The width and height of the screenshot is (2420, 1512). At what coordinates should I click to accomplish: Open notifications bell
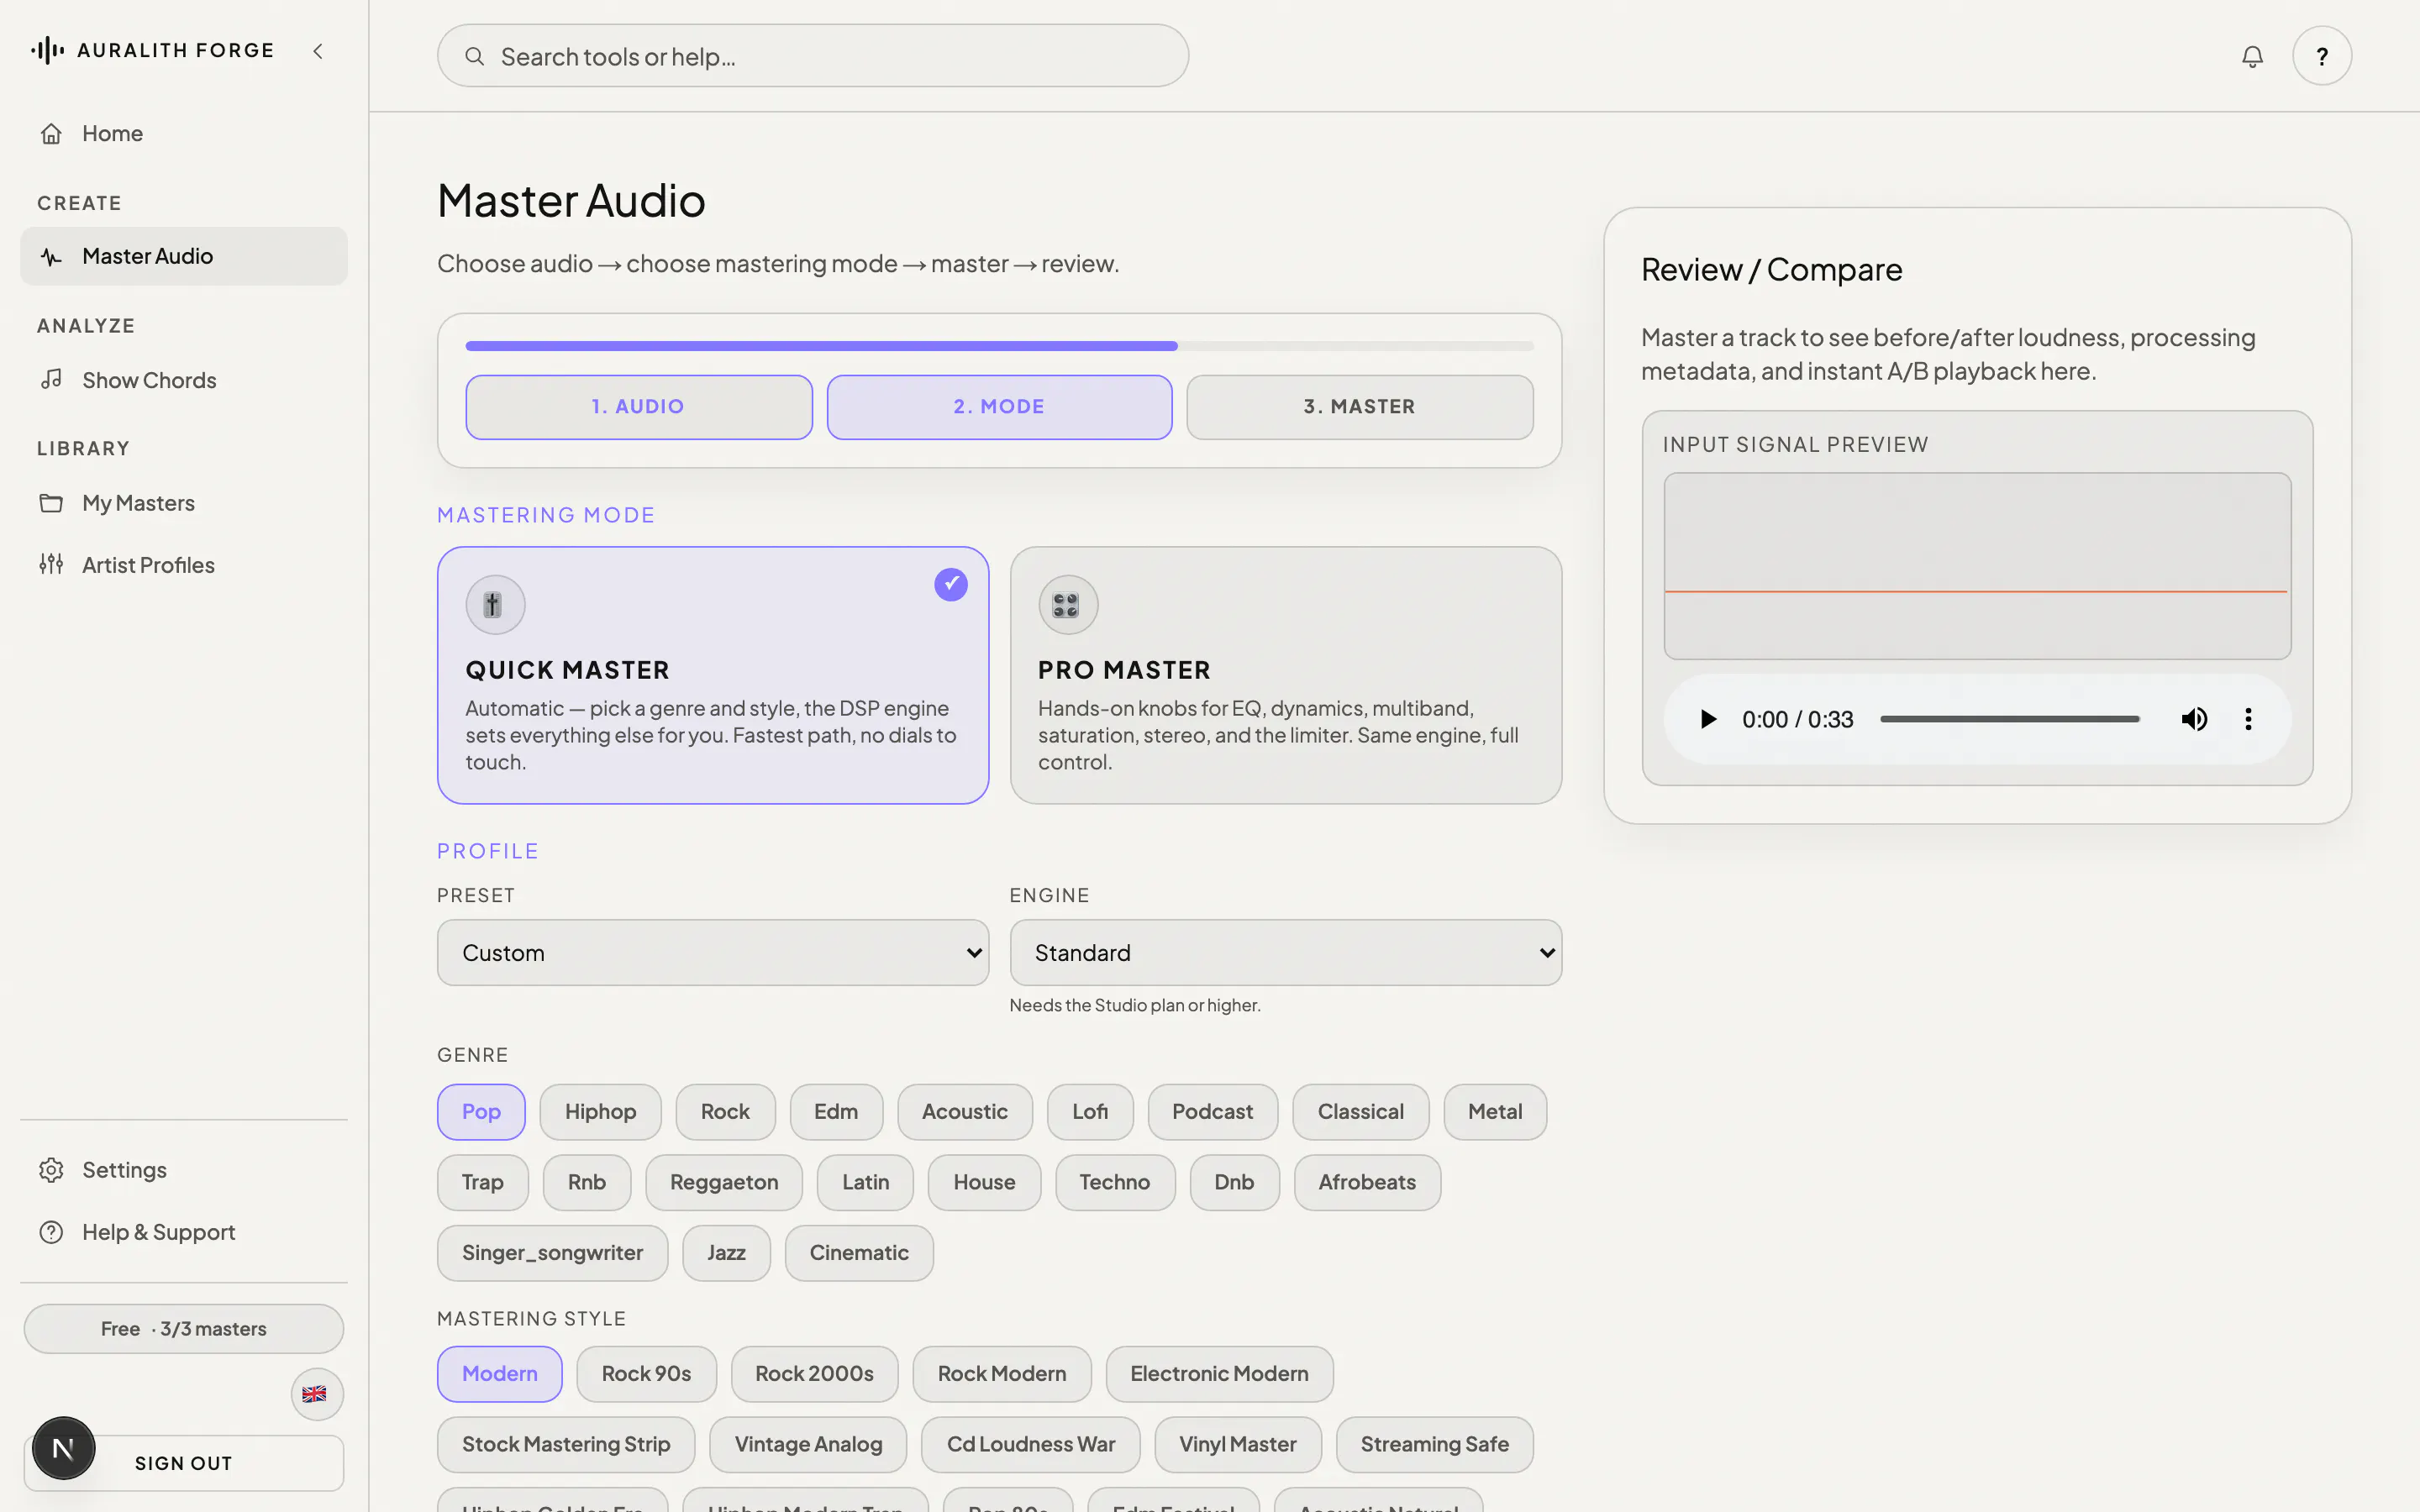point(2252,56)
